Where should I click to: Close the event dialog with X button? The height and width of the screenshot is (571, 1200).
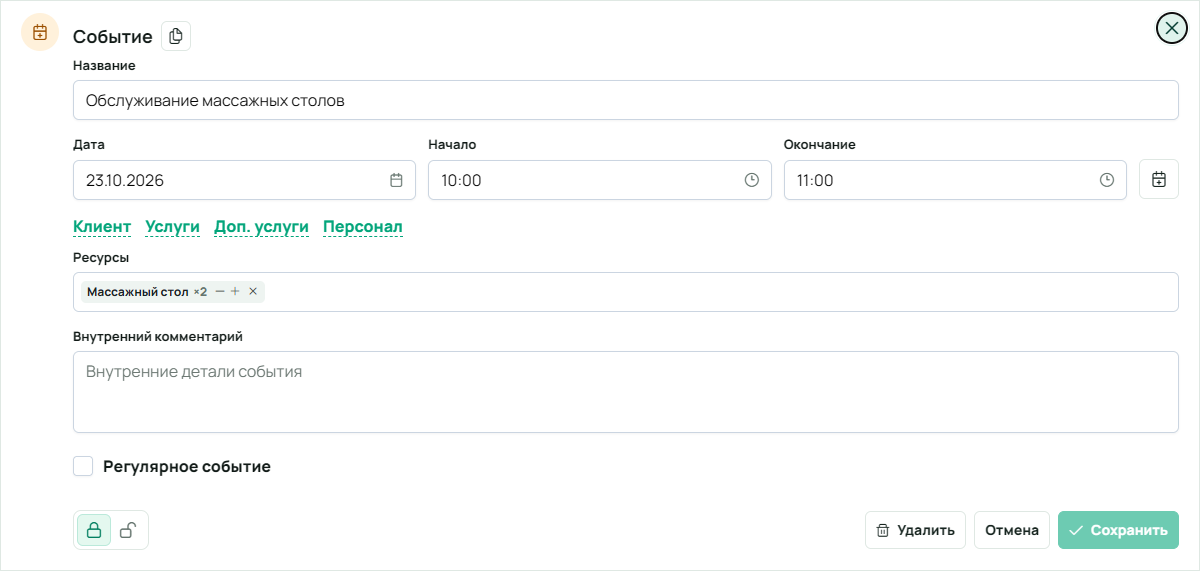pyautogui.click(x=1172, y=28)
